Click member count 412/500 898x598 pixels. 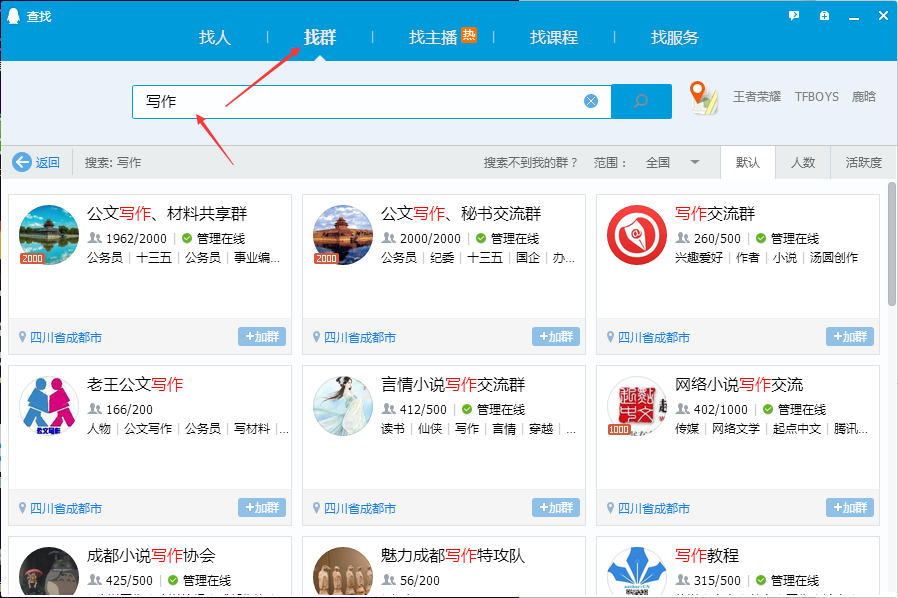423,410
